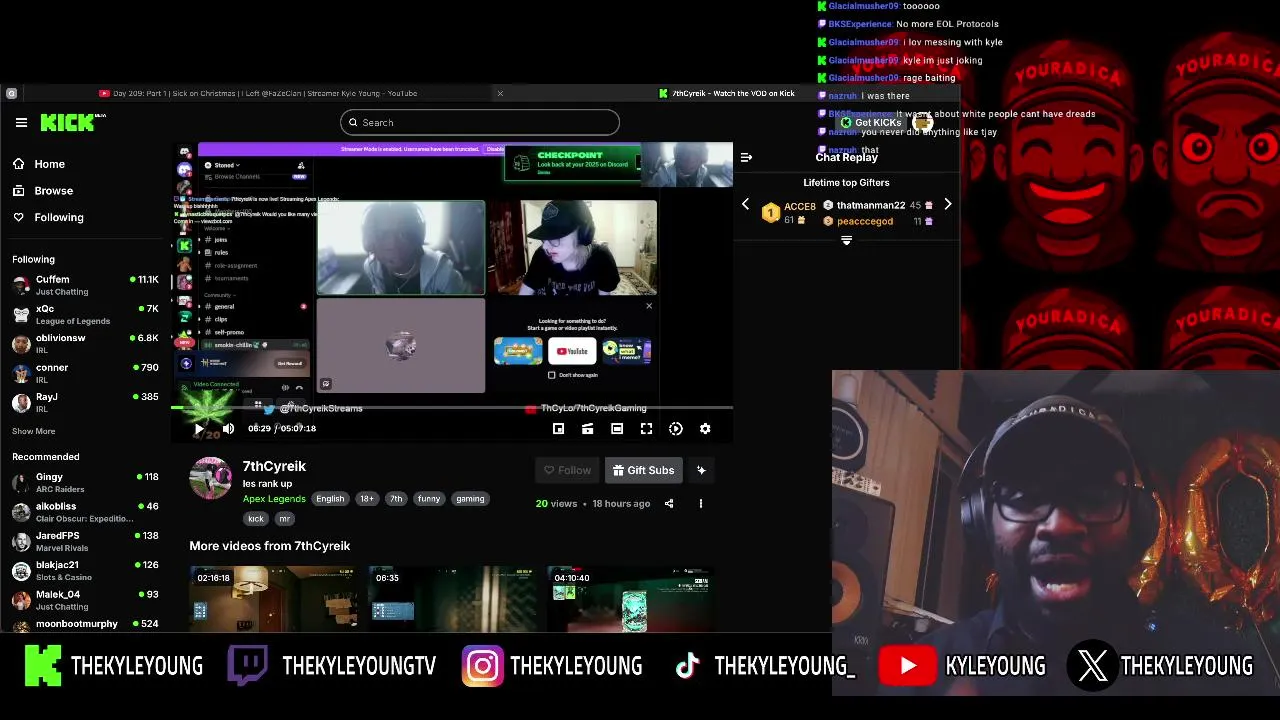Open recommended channel blakjac21
The height and width of the screenshot is (720, 1280).
point(84,570)
